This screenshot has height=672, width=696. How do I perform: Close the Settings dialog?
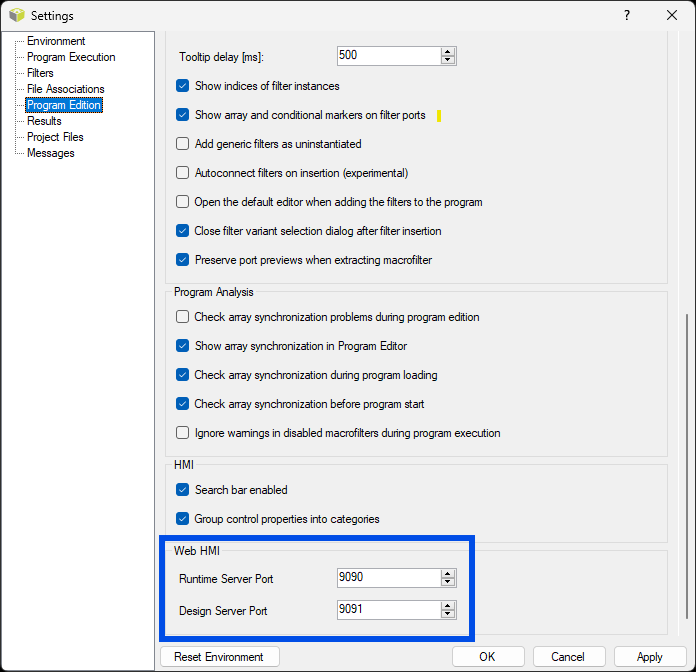tap(672, 16)
